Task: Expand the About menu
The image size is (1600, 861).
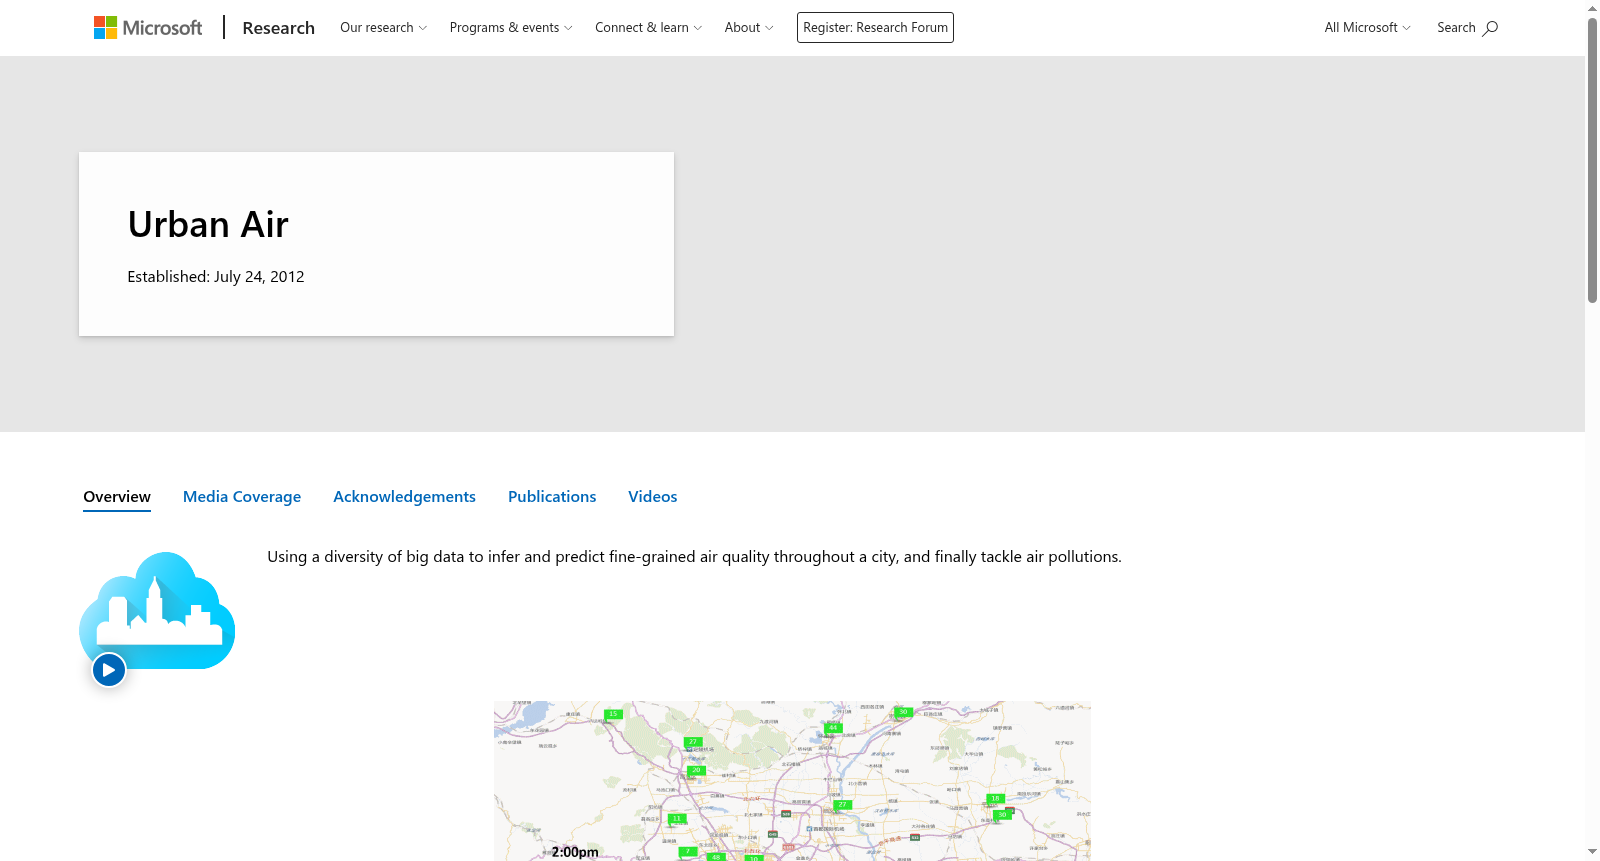Action: click(x=749, y=28)
